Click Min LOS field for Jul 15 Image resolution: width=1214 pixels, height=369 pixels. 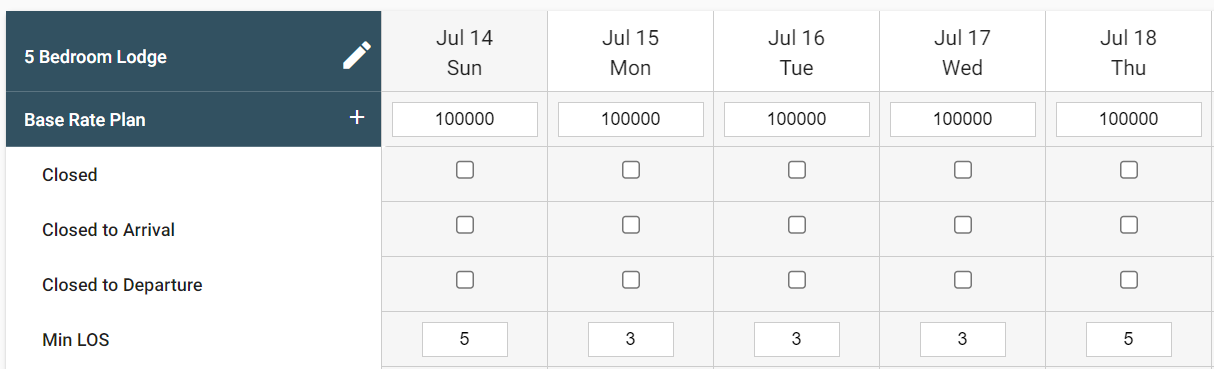pos(631,339)
